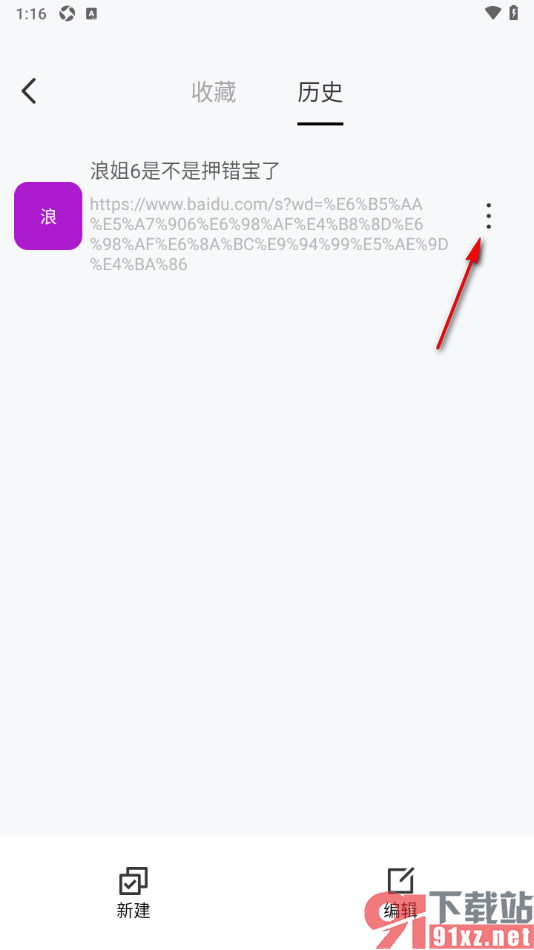
Task: Open the 浪姐6是不是押错宝了 history entry title
Action: (185, 171)
